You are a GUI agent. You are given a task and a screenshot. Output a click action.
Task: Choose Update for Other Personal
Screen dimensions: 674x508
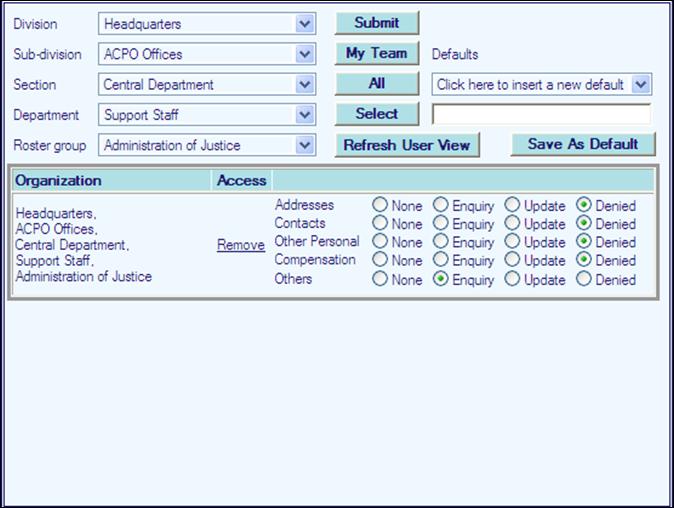click(x=512, y=242)
